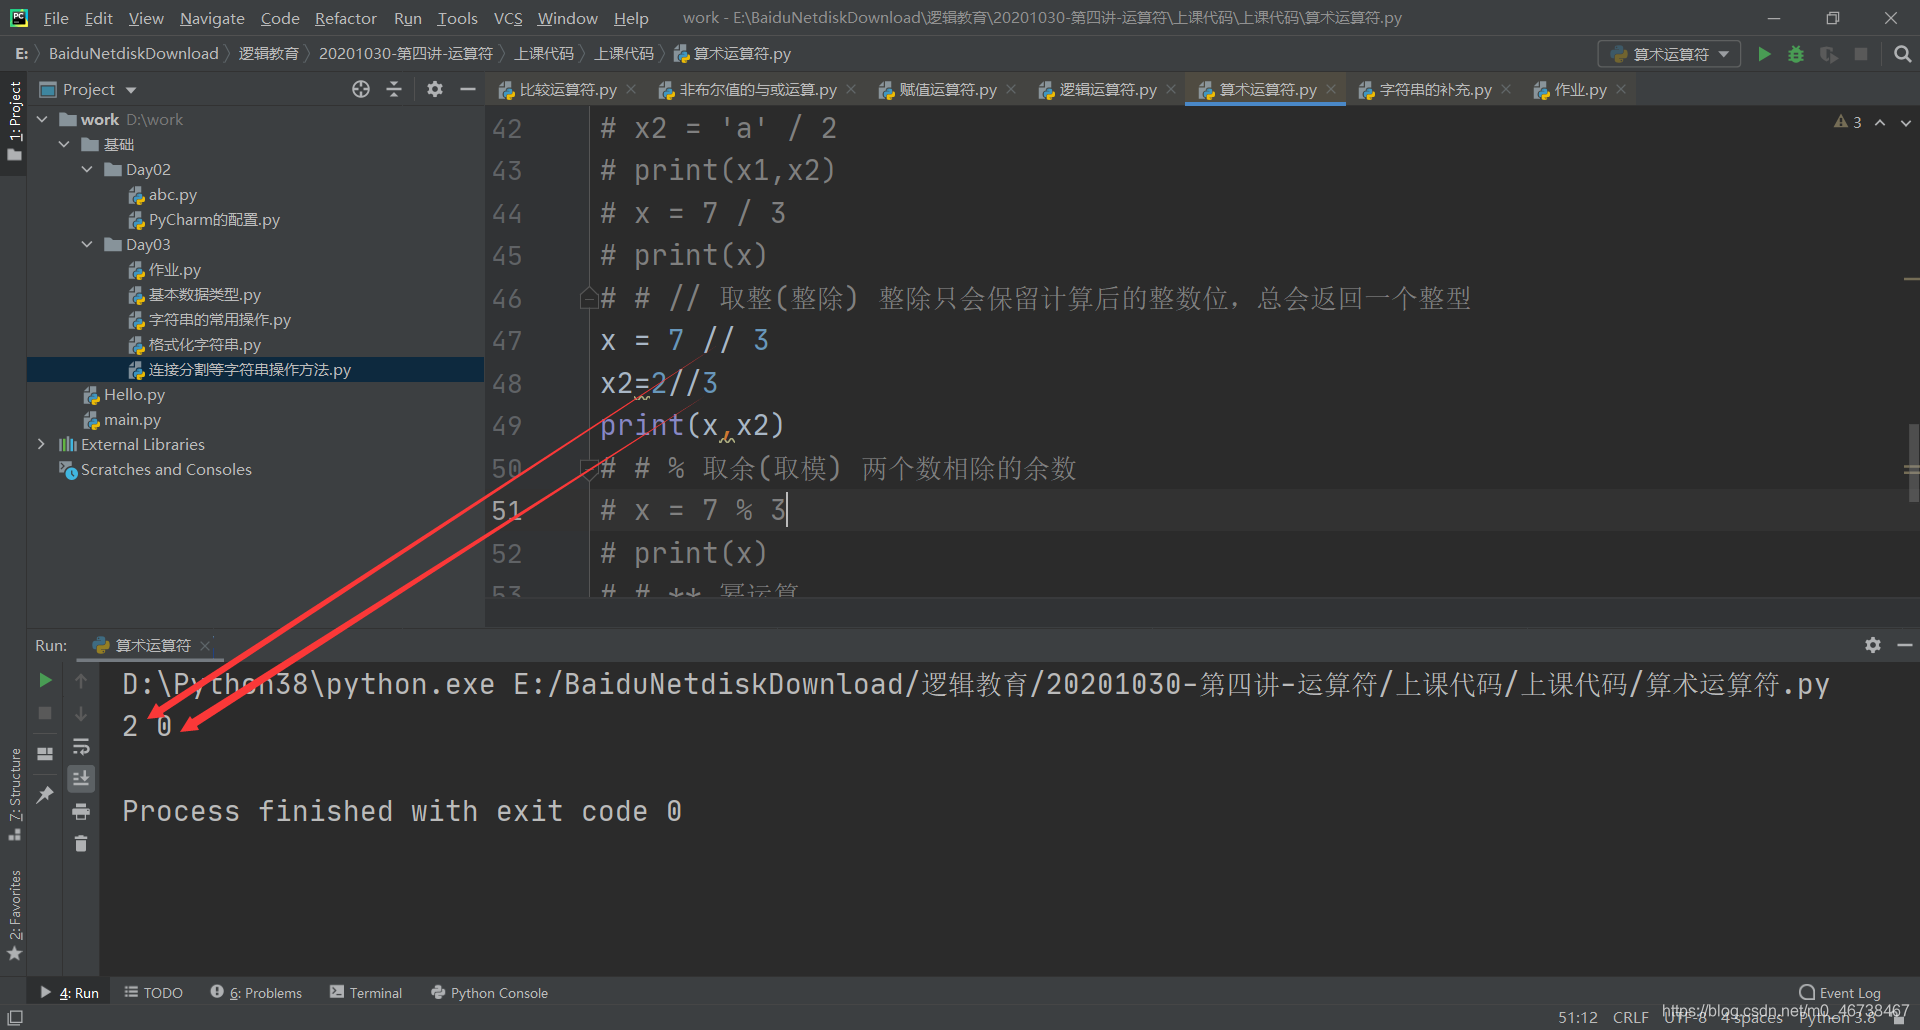Restore layout icon in Run panel
The height and width of the screenshot is (1030, 1920).
45,753
